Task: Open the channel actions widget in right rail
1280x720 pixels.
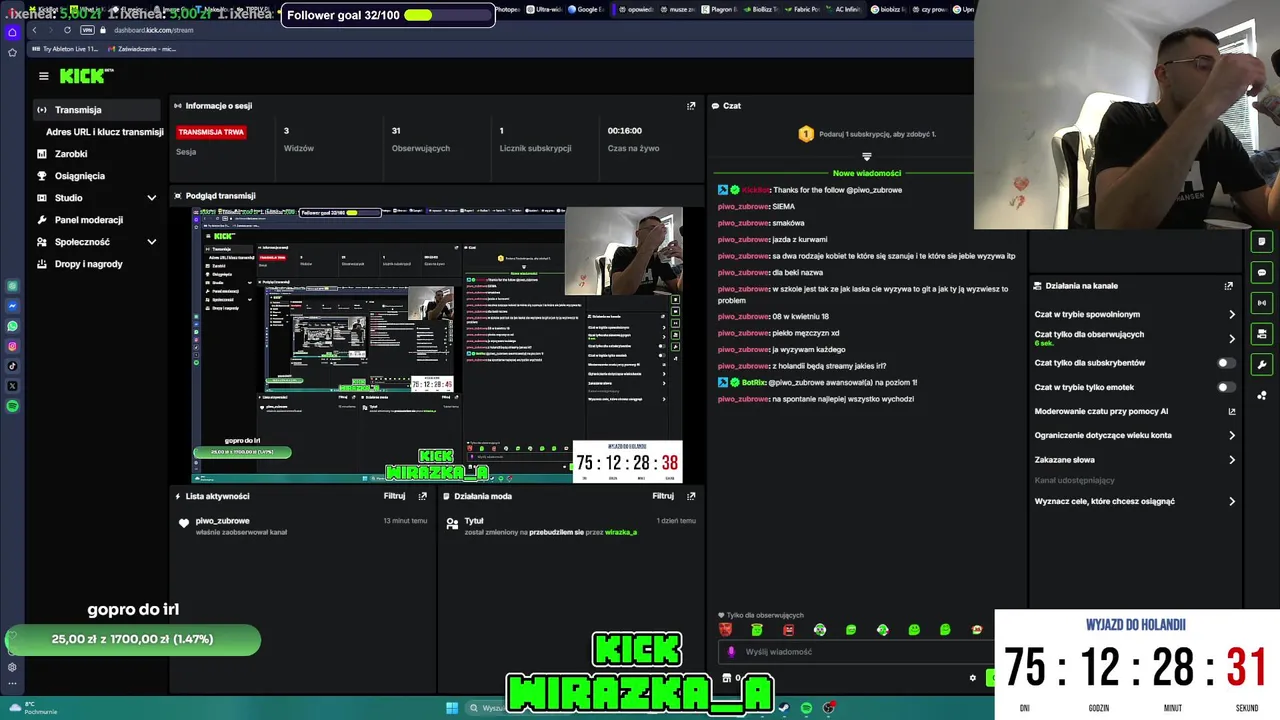Action: tap(1262, 334)
